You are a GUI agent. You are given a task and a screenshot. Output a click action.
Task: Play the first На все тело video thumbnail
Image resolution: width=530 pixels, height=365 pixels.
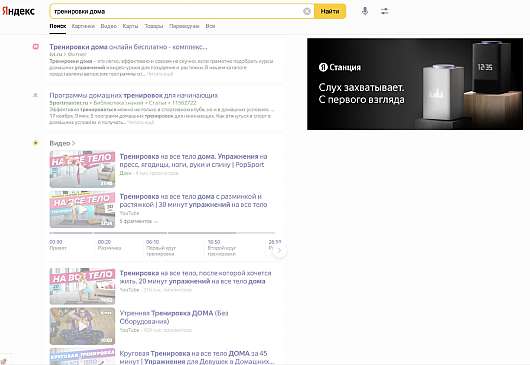(x=82, y=169)
